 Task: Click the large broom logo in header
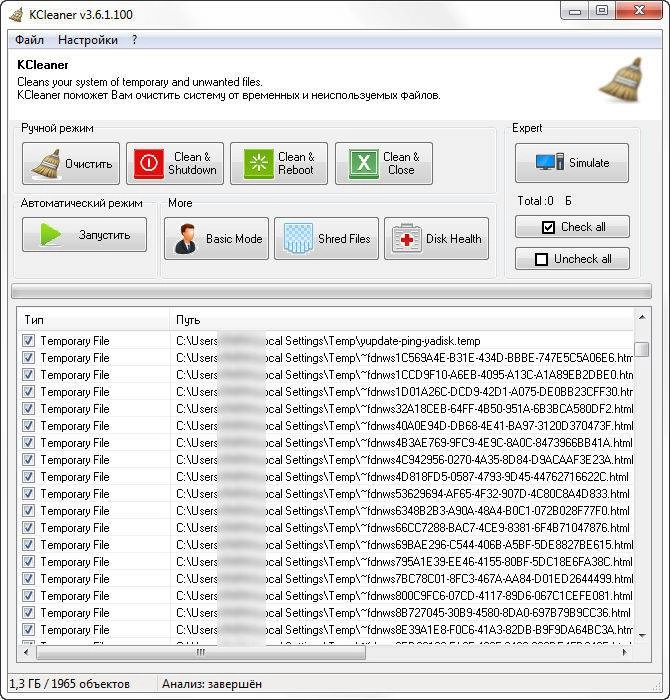pos(622,79)
